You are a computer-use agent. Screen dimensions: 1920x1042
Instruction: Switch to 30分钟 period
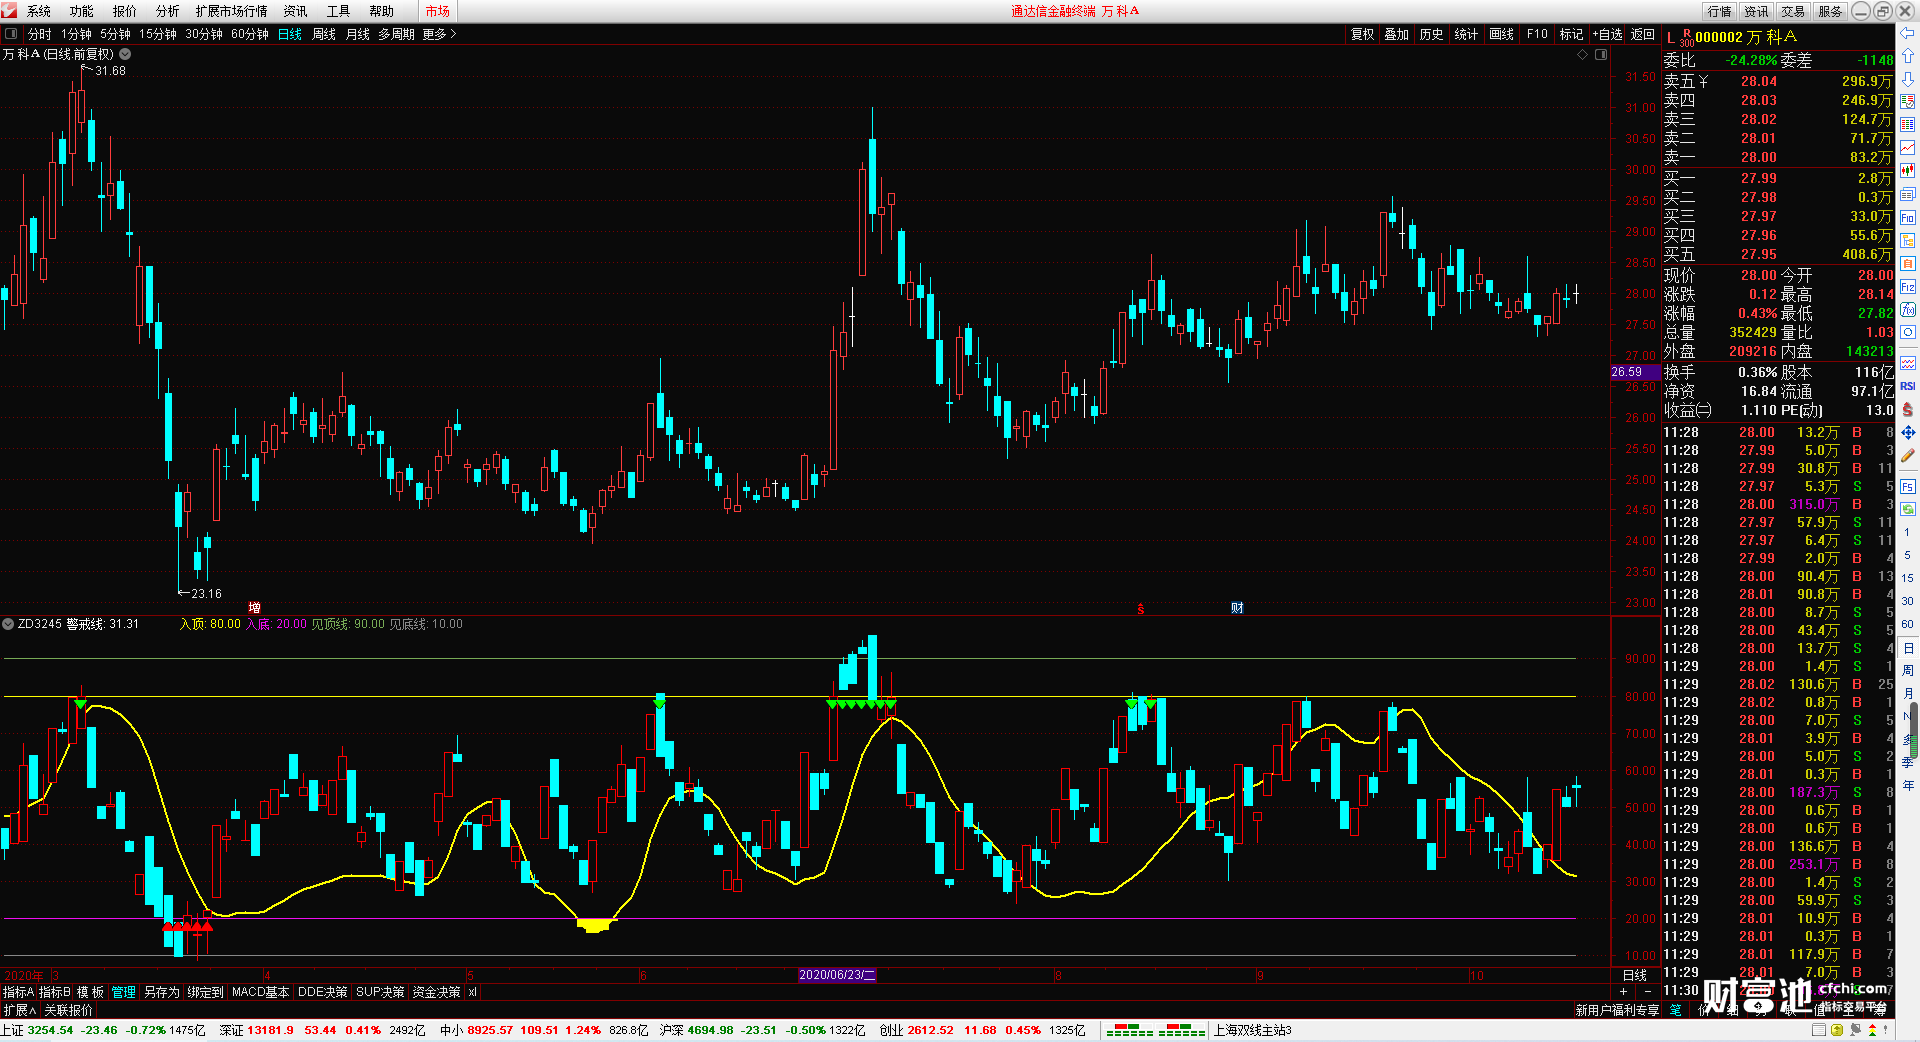click(204, 34)
